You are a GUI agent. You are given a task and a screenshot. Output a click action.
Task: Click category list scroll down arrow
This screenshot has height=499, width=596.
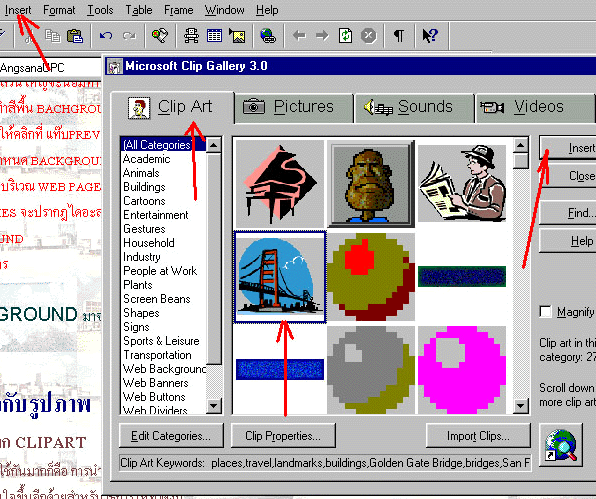point(214,406)
